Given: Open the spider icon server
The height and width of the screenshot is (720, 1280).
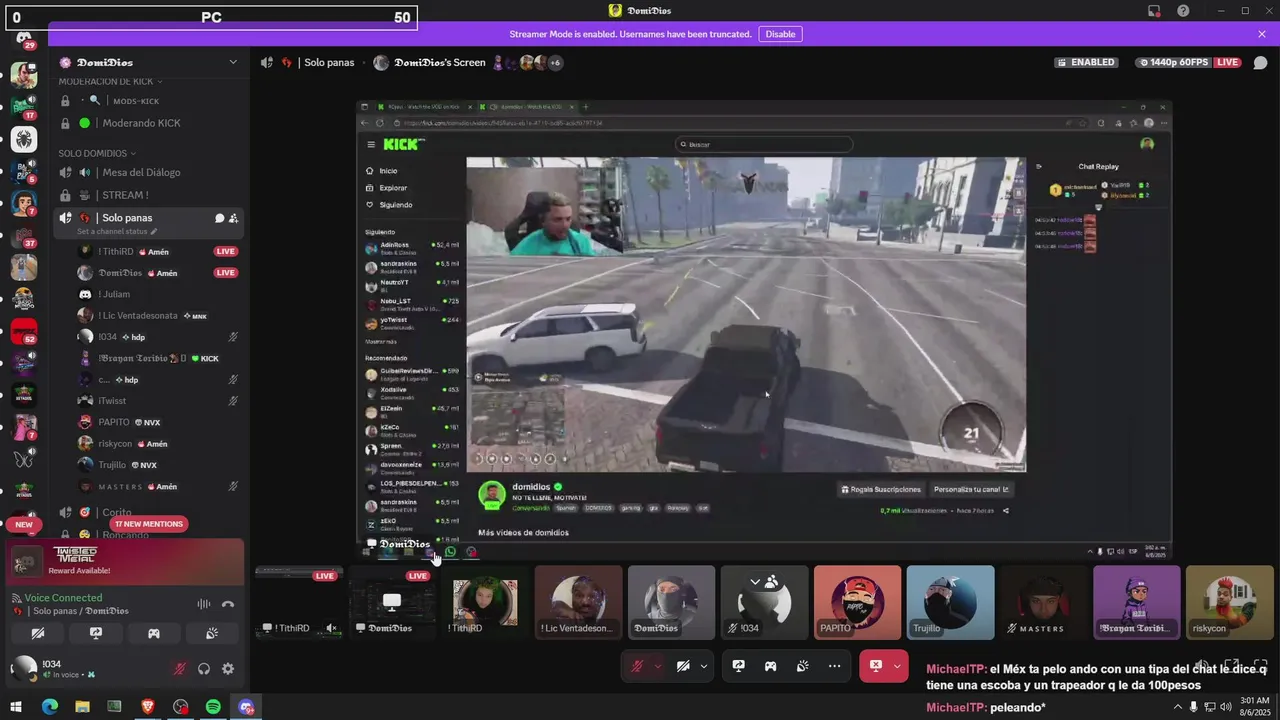Looking at the screenshot, I should 24,139.
